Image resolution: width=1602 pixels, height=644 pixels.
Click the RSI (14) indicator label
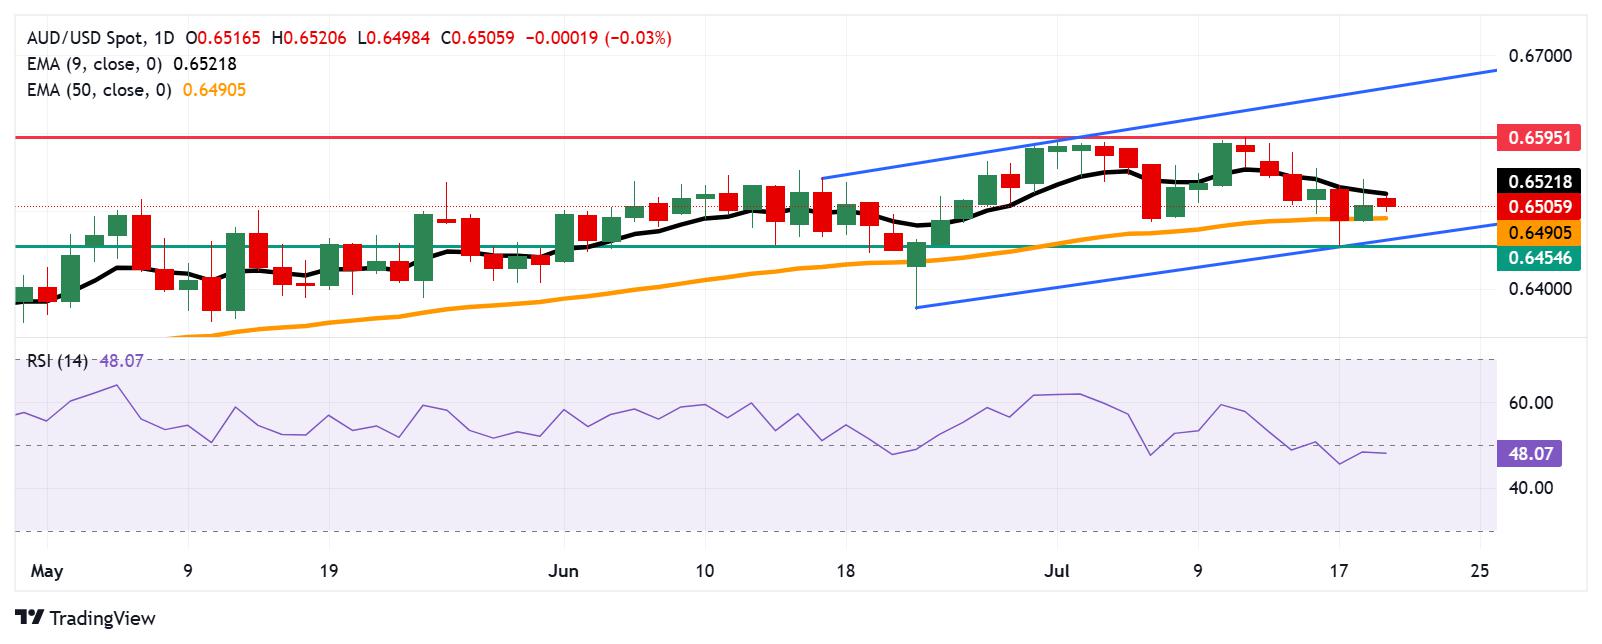(58, 361)
